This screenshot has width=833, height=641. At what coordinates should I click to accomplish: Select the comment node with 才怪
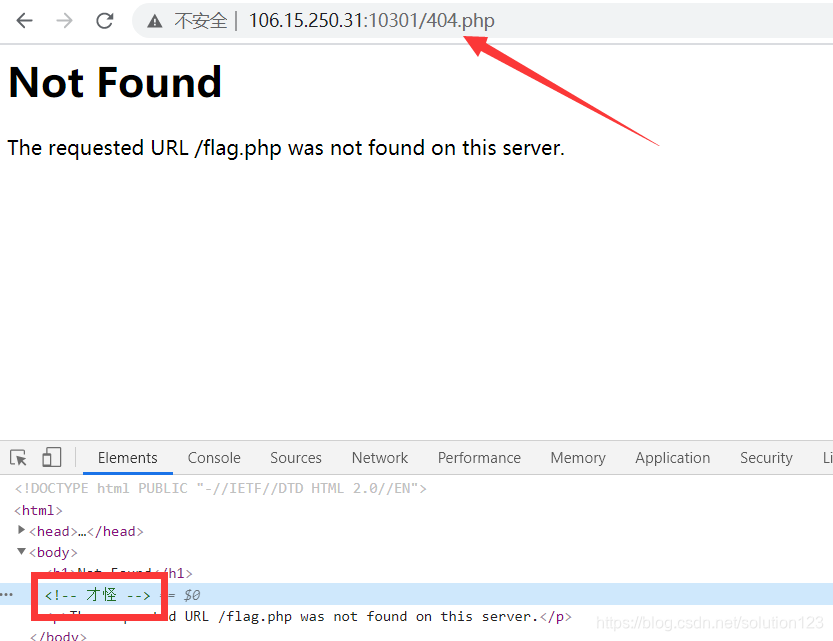pos(98,595)
